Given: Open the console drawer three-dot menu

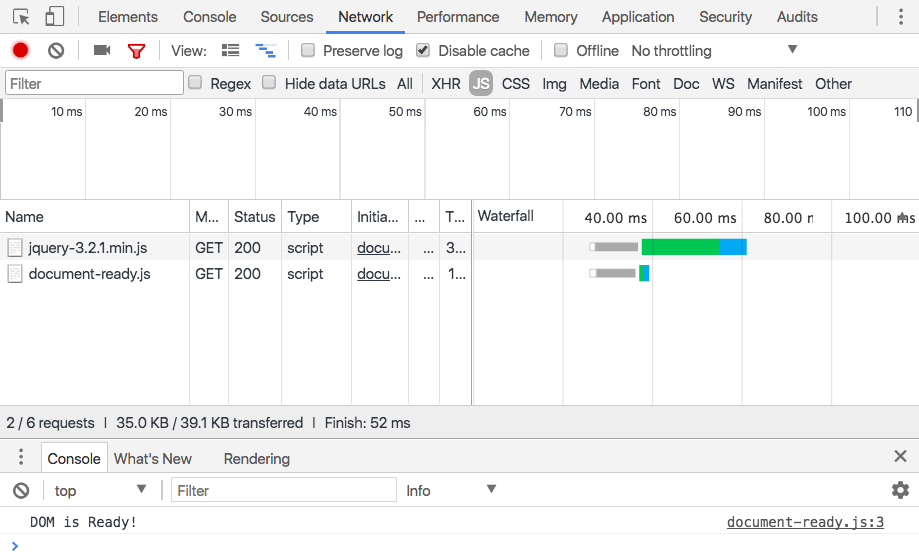Looking at the screenshot, I should [21, 457].
